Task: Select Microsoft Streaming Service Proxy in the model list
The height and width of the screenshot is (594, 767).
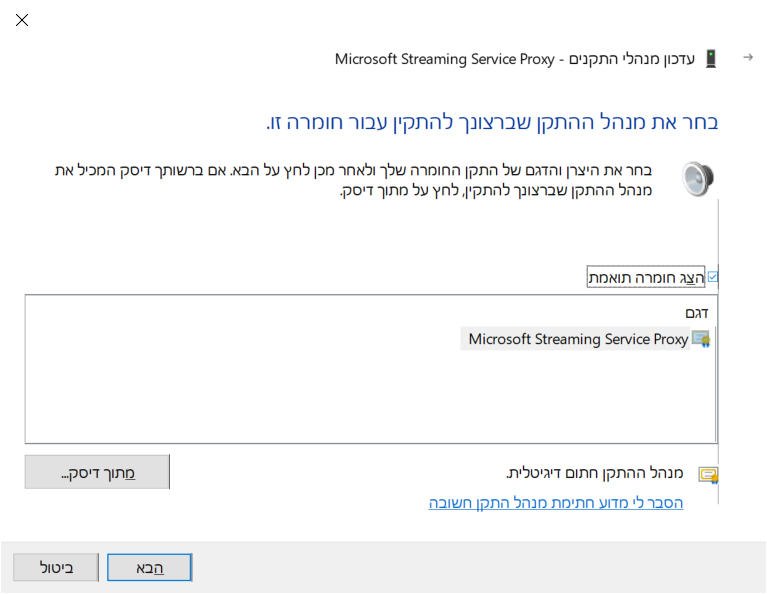Action: click(578, 339)
